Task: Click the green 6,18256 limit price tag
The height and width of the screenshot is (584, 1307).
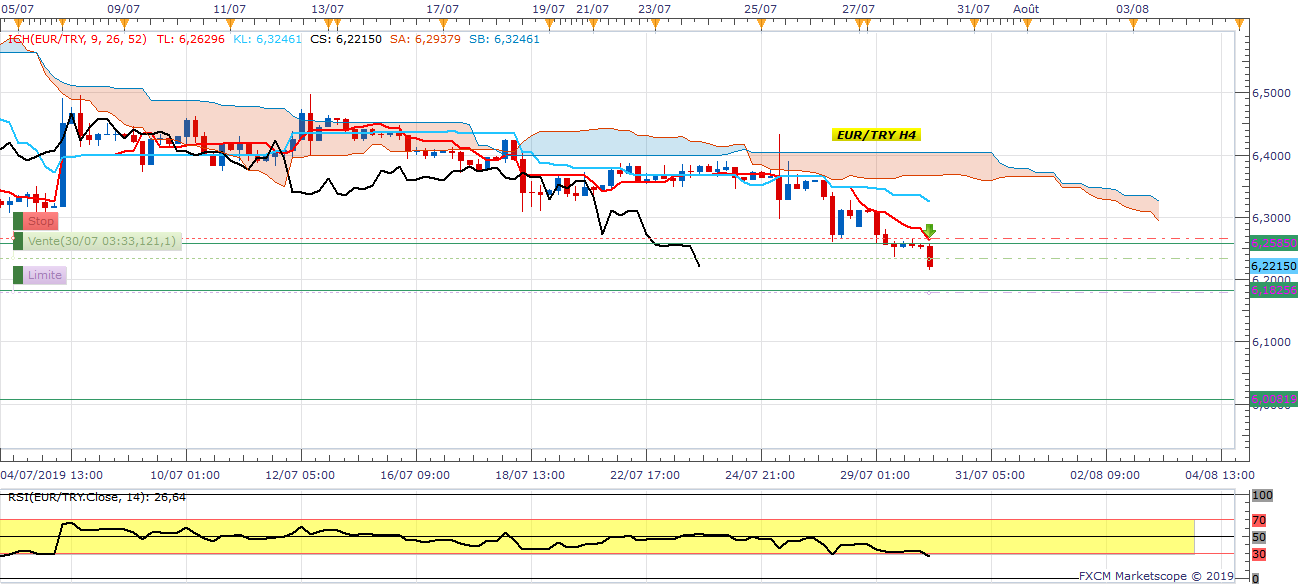Action: coord(1272,291)
